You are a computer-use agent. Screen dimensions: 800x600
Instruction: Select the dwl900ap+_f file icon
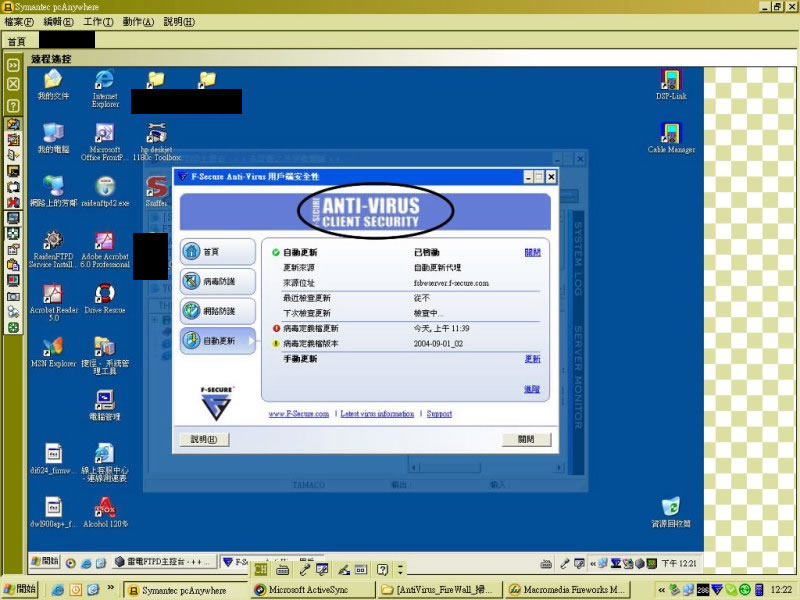53,513
